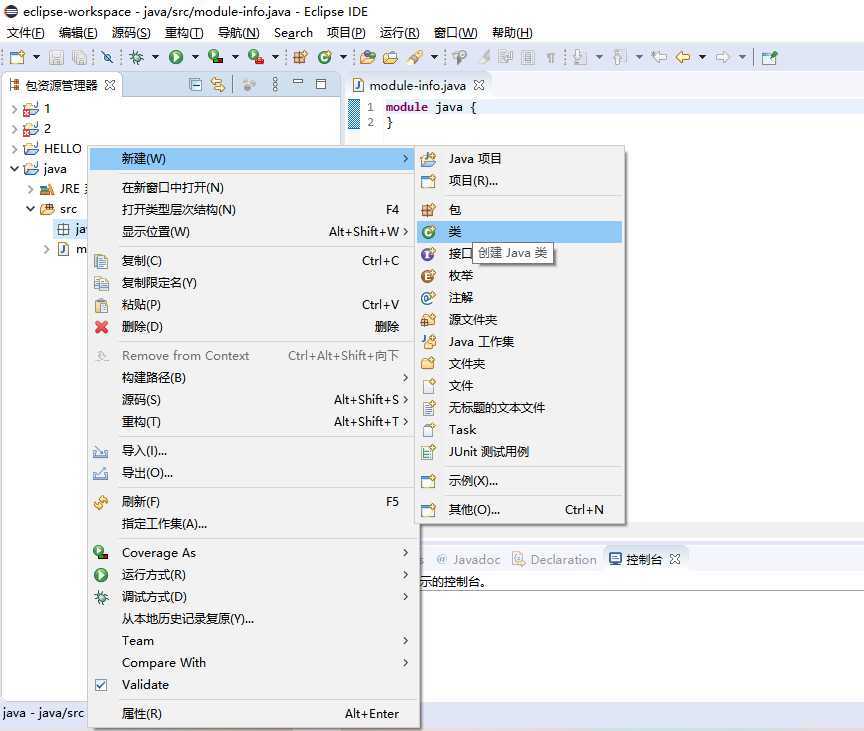
Task: Choose 其他(O)... in New submenu
Action: pyautogui.click(x=519, y=510)
